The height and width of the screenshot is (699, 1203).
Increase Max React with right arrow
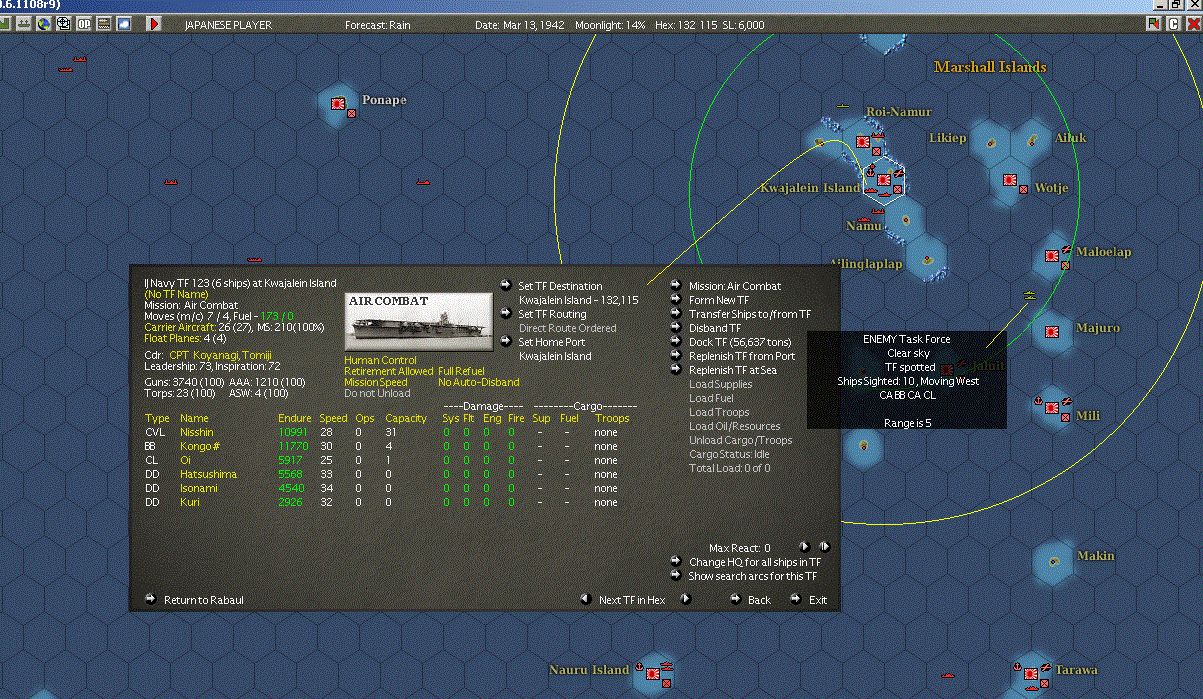coord(824,547)
